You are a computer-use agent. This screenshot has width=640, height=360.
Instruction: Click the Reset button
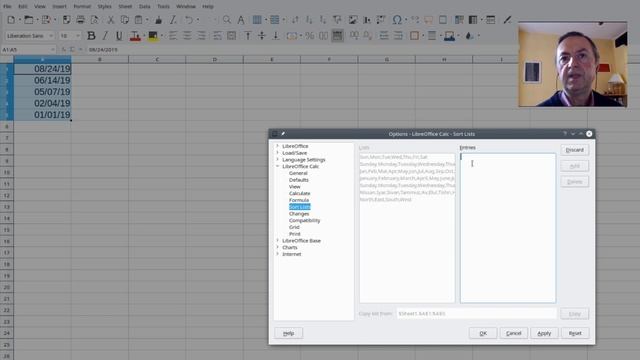(575, 333)
